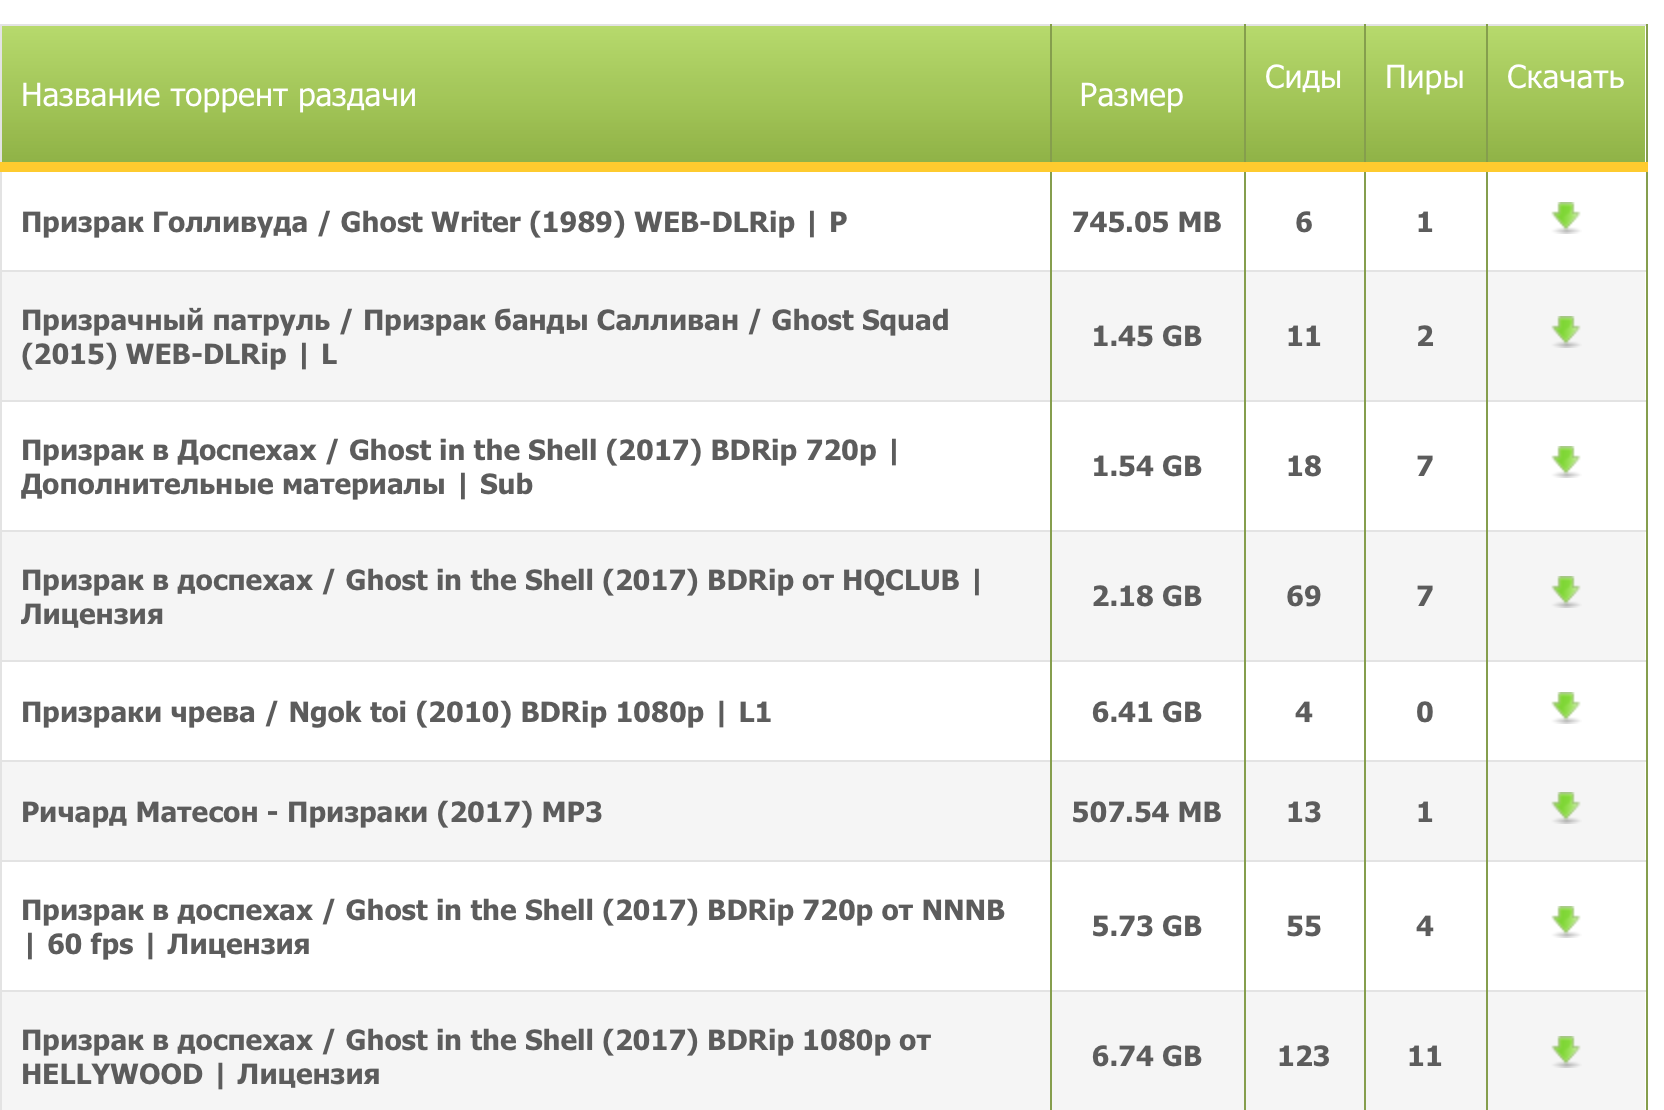
Task: Select the size value 6.74 GB
Action: (1146, 1056)
